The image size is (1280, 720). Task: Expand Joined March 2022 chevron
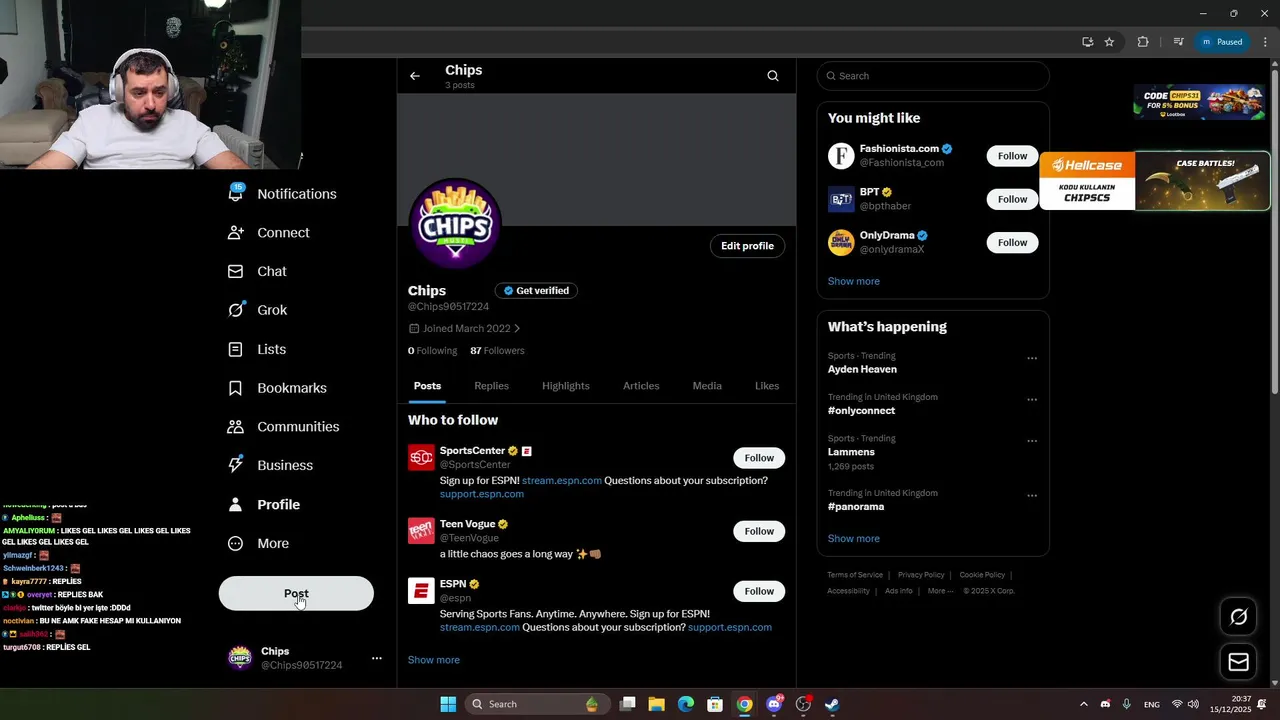click(517, 329)
